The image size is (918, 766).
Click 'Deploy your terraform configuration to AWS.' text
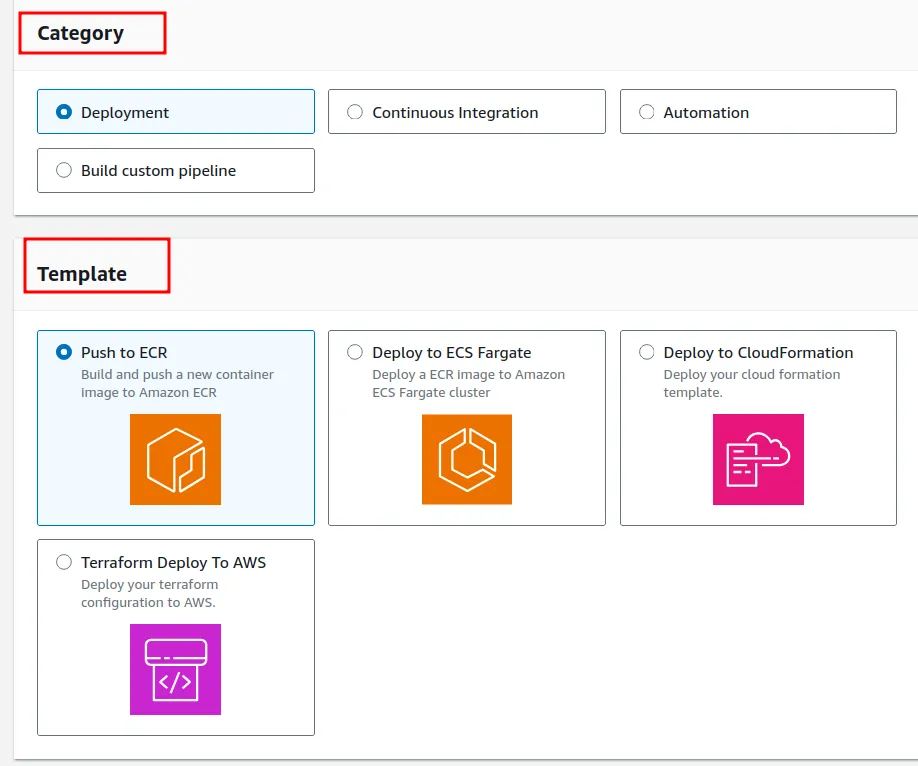(149, 593)
